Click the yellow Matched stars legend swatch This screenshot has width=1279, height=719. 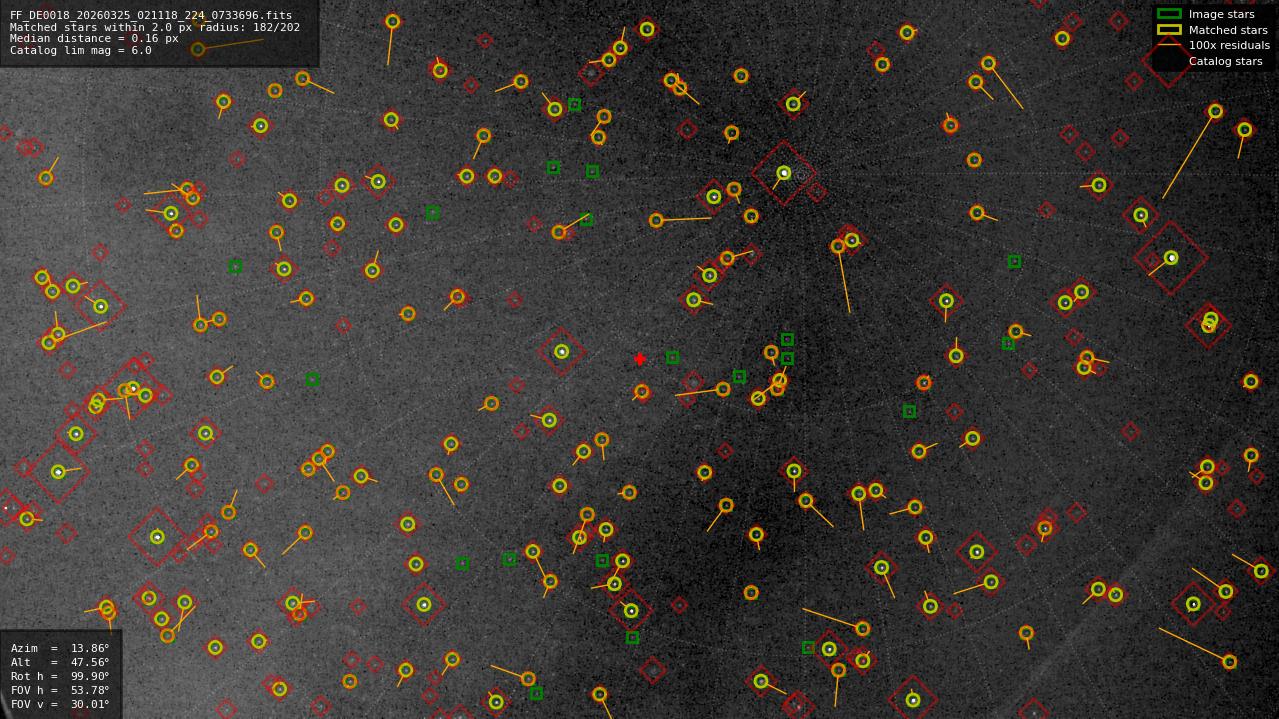pyautogui.click(x=1169, y=29)
